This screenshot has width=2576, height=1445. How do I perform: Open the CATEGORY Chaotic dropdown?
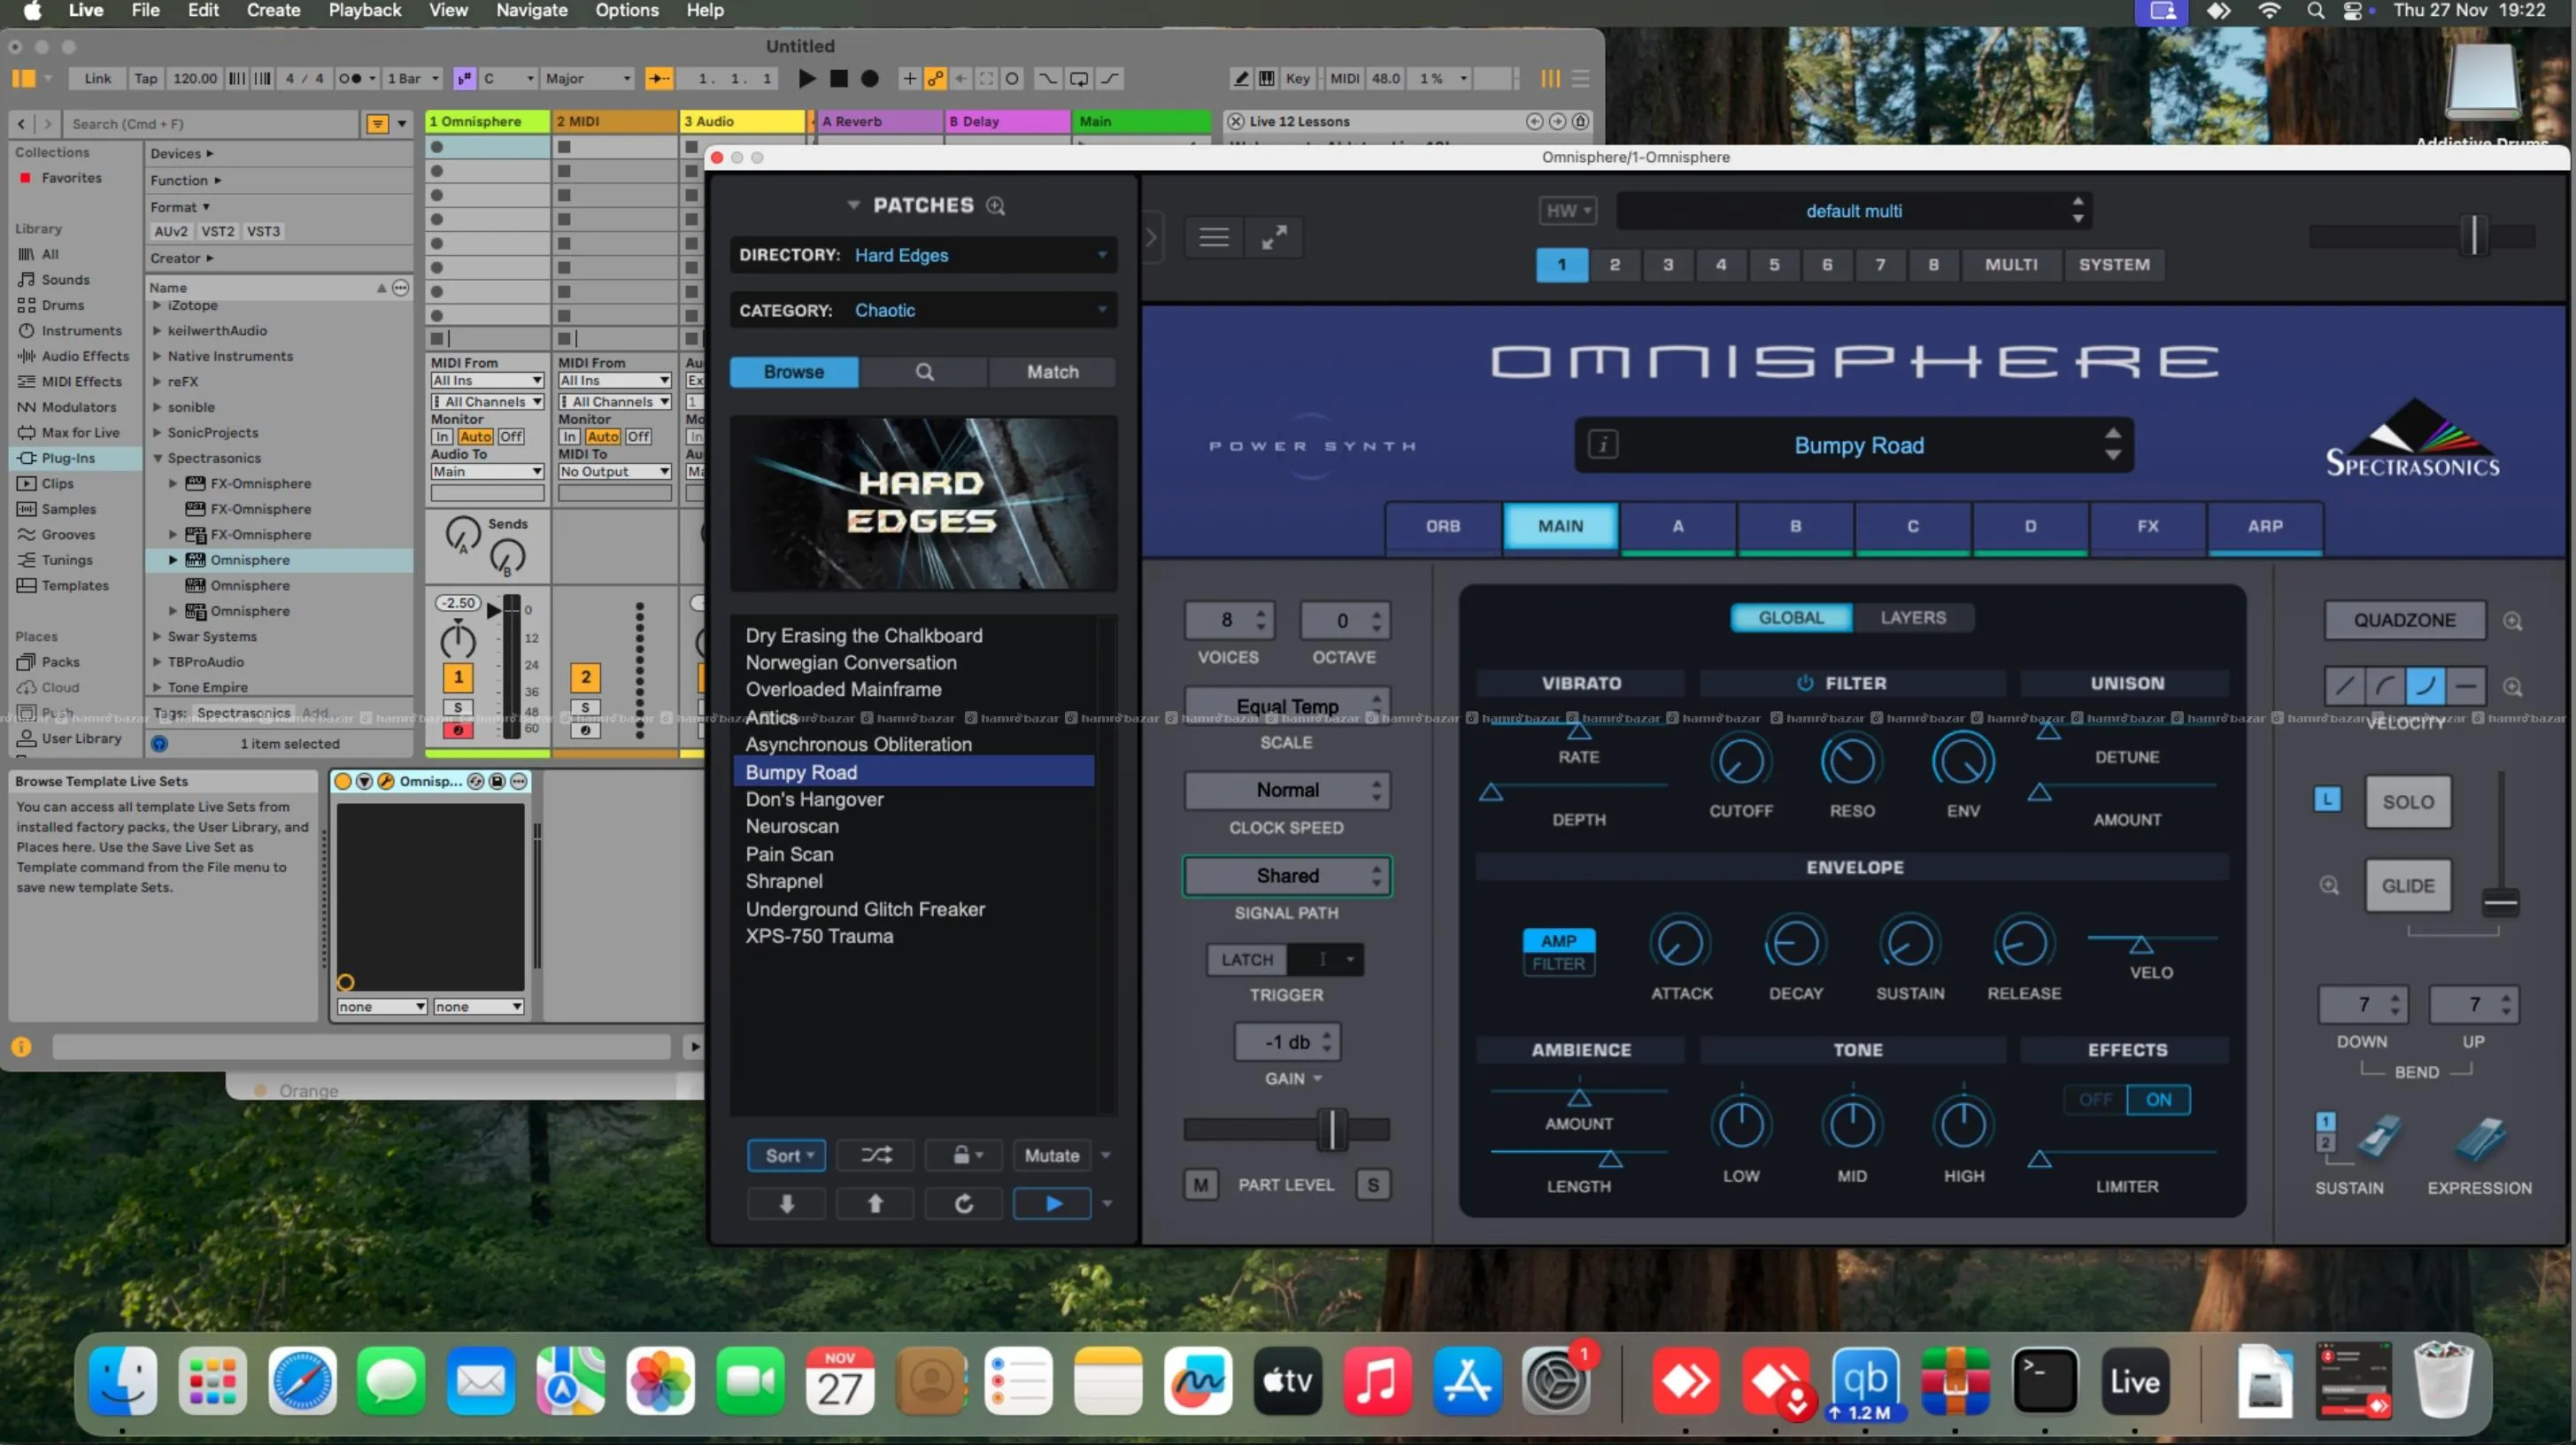click(923, 310)
